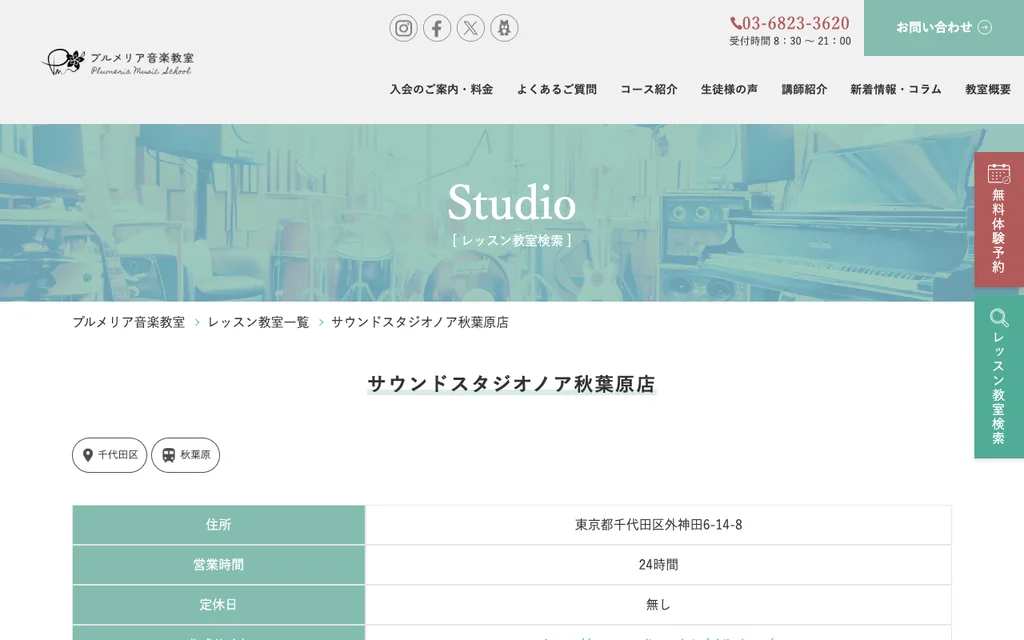The height and width of the screenshot is (640, 1024).
Task: Open コース紹介 menu item
Action: [x=648, y=89]
